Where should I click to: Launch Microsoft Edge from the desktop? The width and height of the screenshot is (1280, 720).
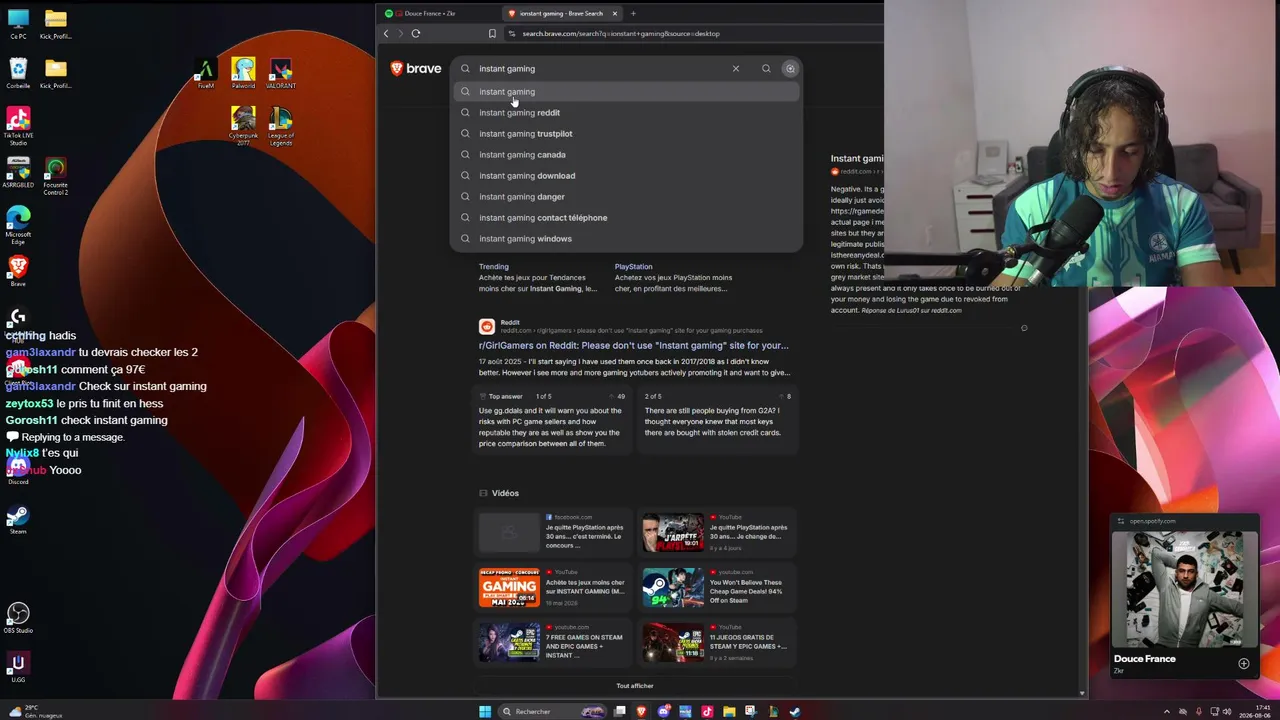click(x=18, y=225)
